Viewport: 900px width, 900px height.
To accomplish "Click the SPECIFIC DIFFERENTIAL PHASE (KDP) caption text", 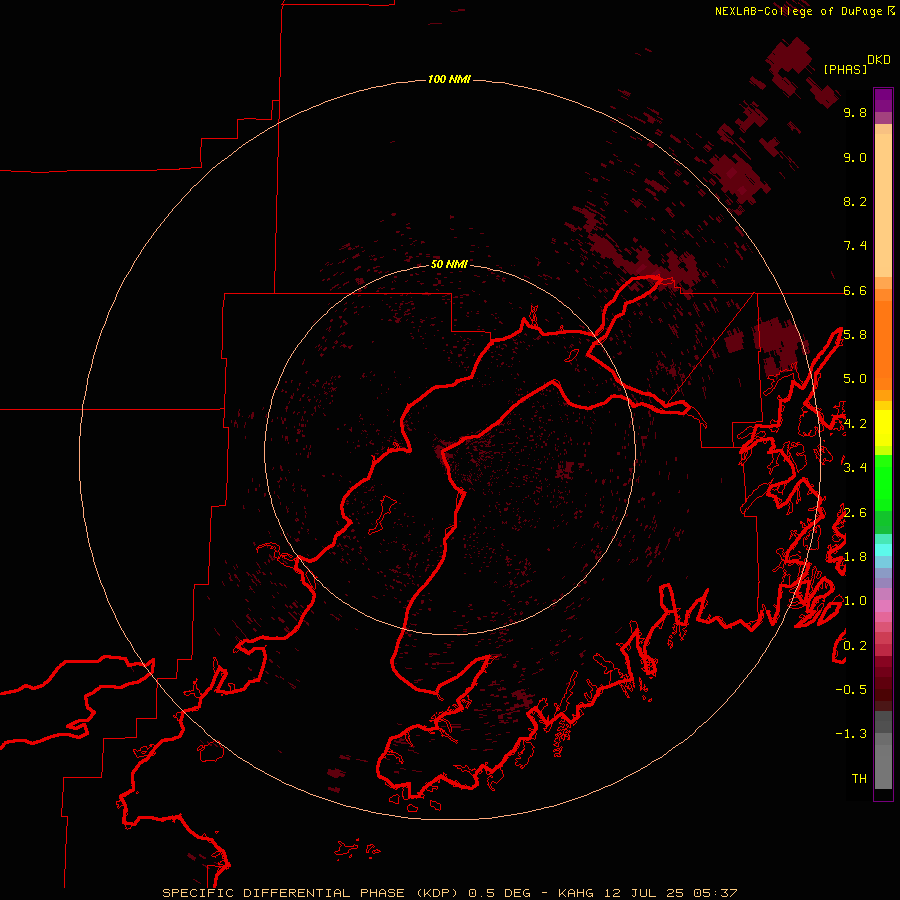I will [311, 893].
